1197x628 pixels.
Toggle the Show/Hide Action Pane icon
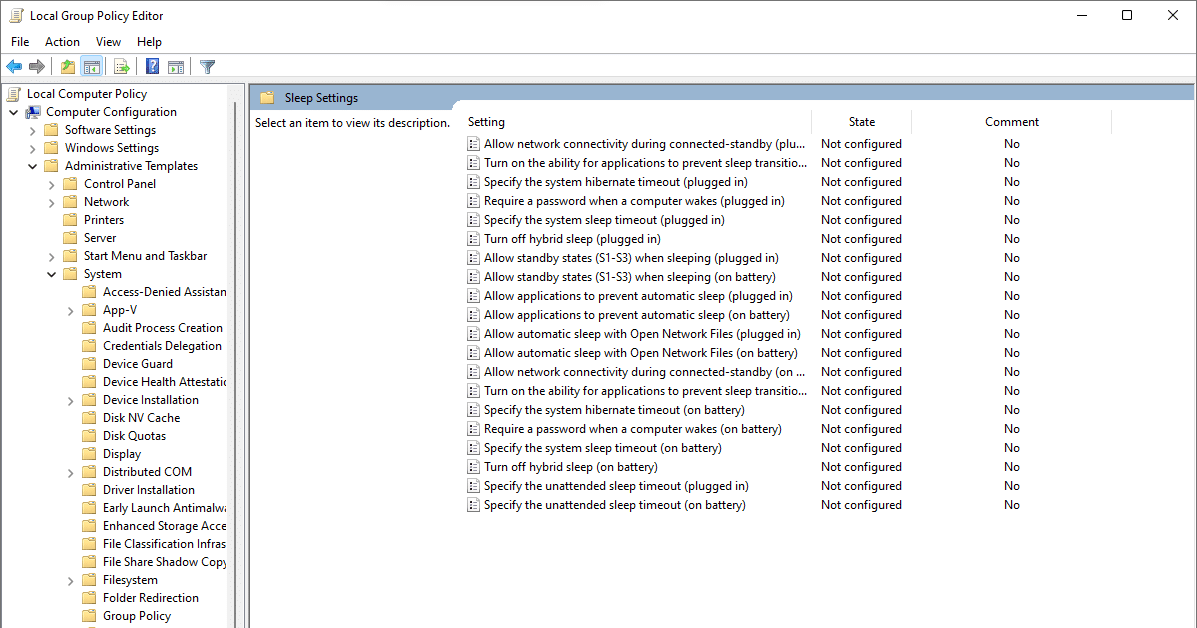pos(176,67)
